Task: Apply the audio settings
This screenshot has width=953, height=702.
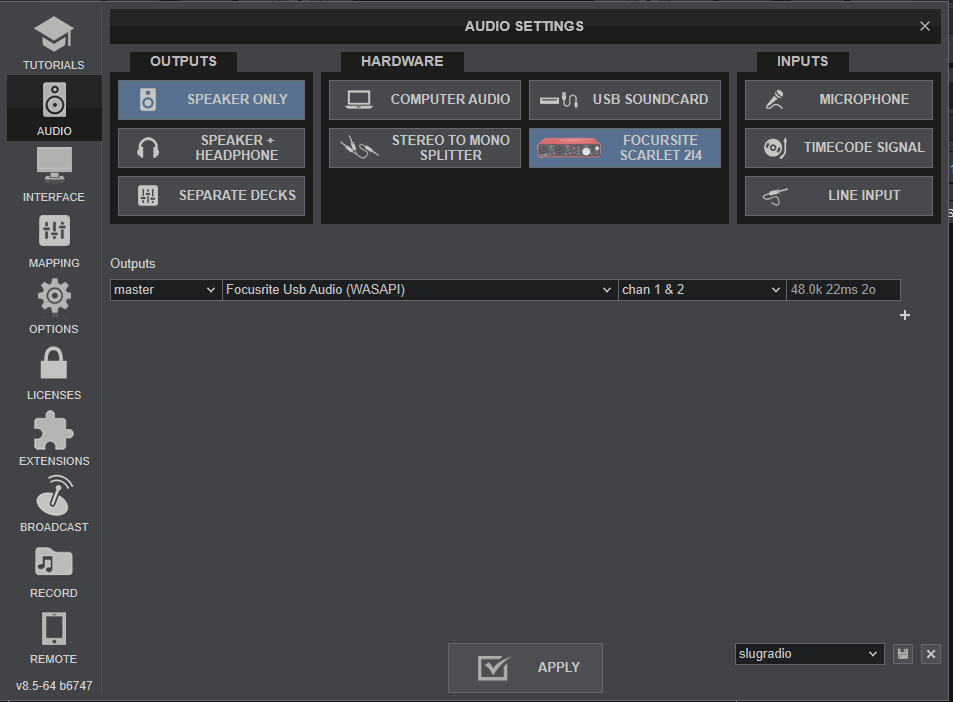Action: (x=525, y=667)
